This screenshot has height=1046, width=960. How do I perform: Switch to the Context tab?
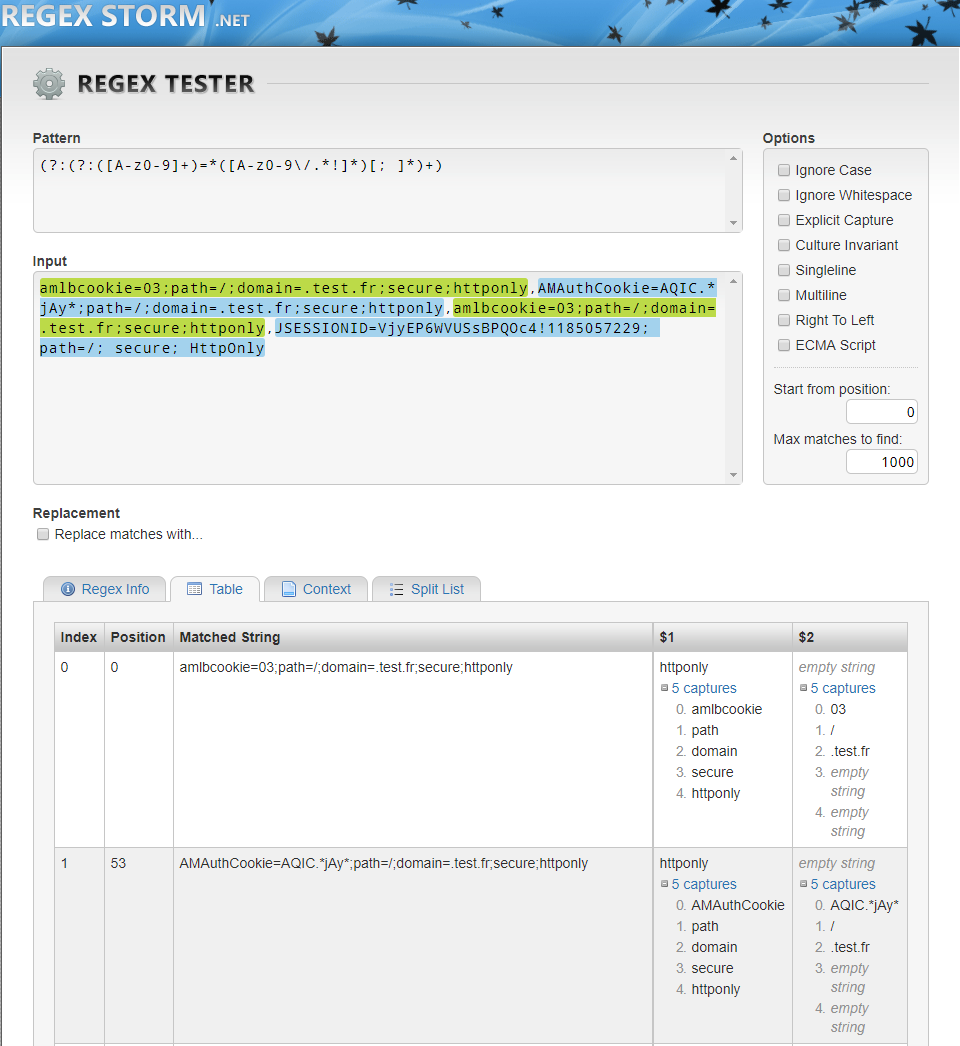[x=316, y=589]
